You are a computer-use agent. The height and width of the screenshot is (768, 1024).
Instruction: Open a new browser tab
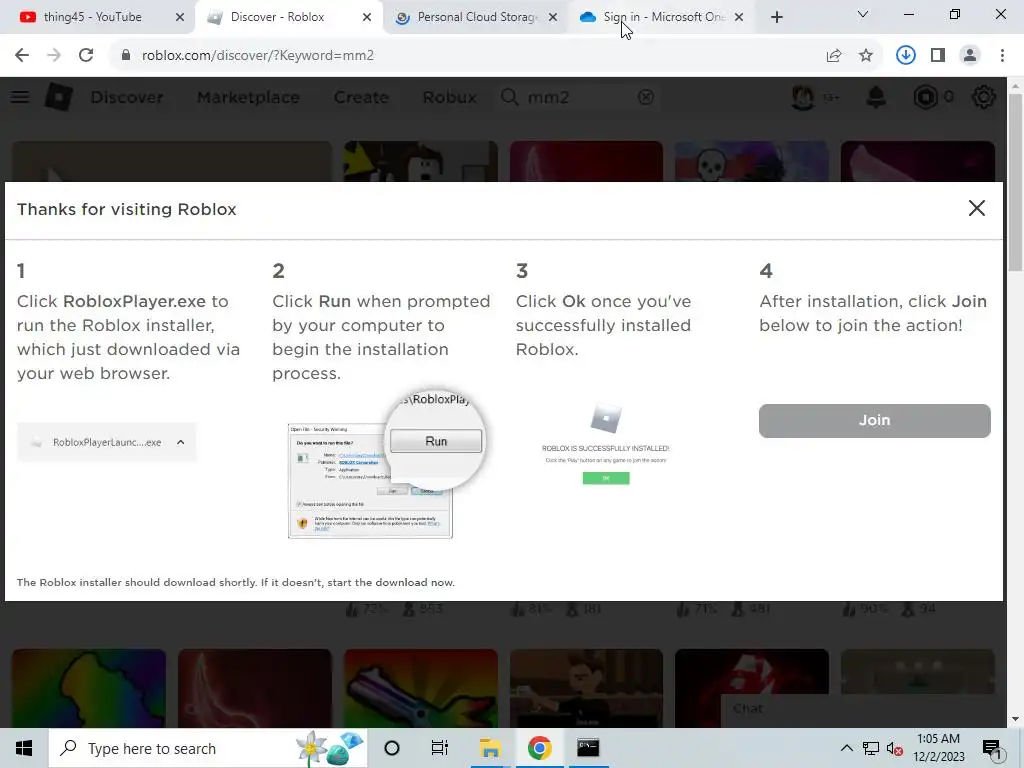(776, 17)
